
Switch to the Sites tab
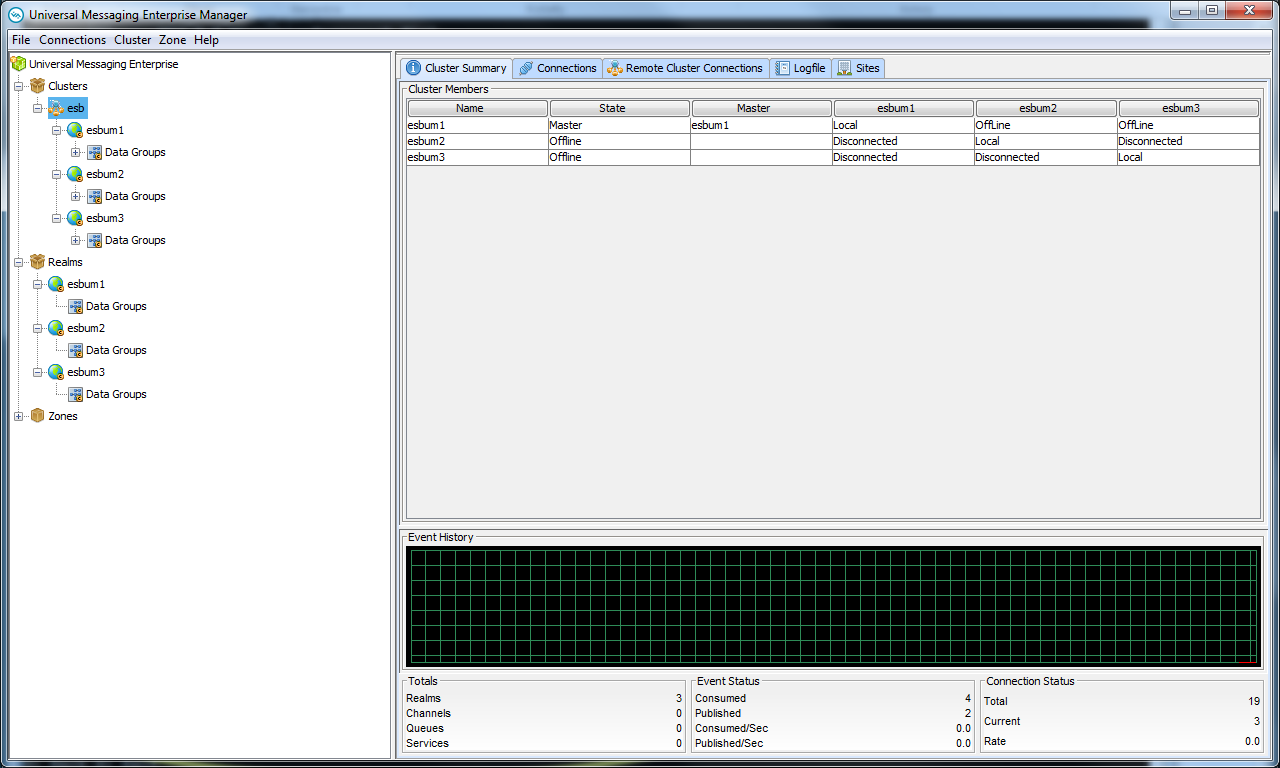[x=858, y=68]
